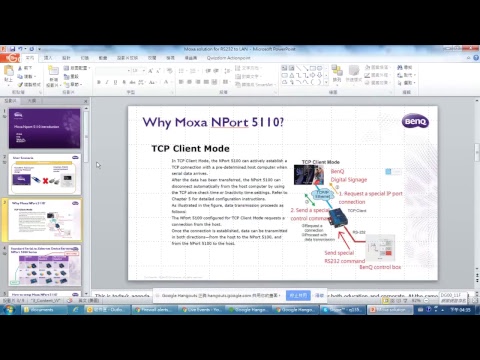Image resolution: width=480 pixels, height=360 pixels.
Task: Toggle Align Text Right
Action: (x=198, y=82)
